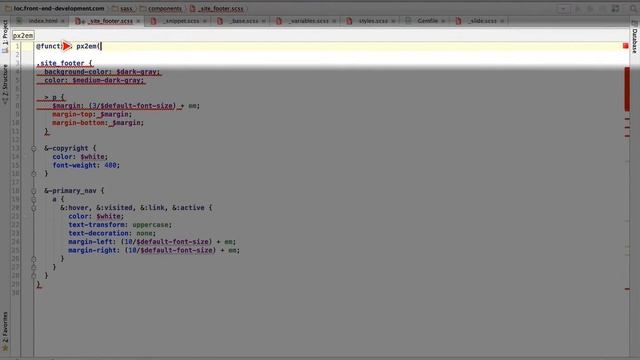The height and width of the screenshot is (360, 640).
Task: Close the _slide.scss tab
Action: click(x=502, y=21)
